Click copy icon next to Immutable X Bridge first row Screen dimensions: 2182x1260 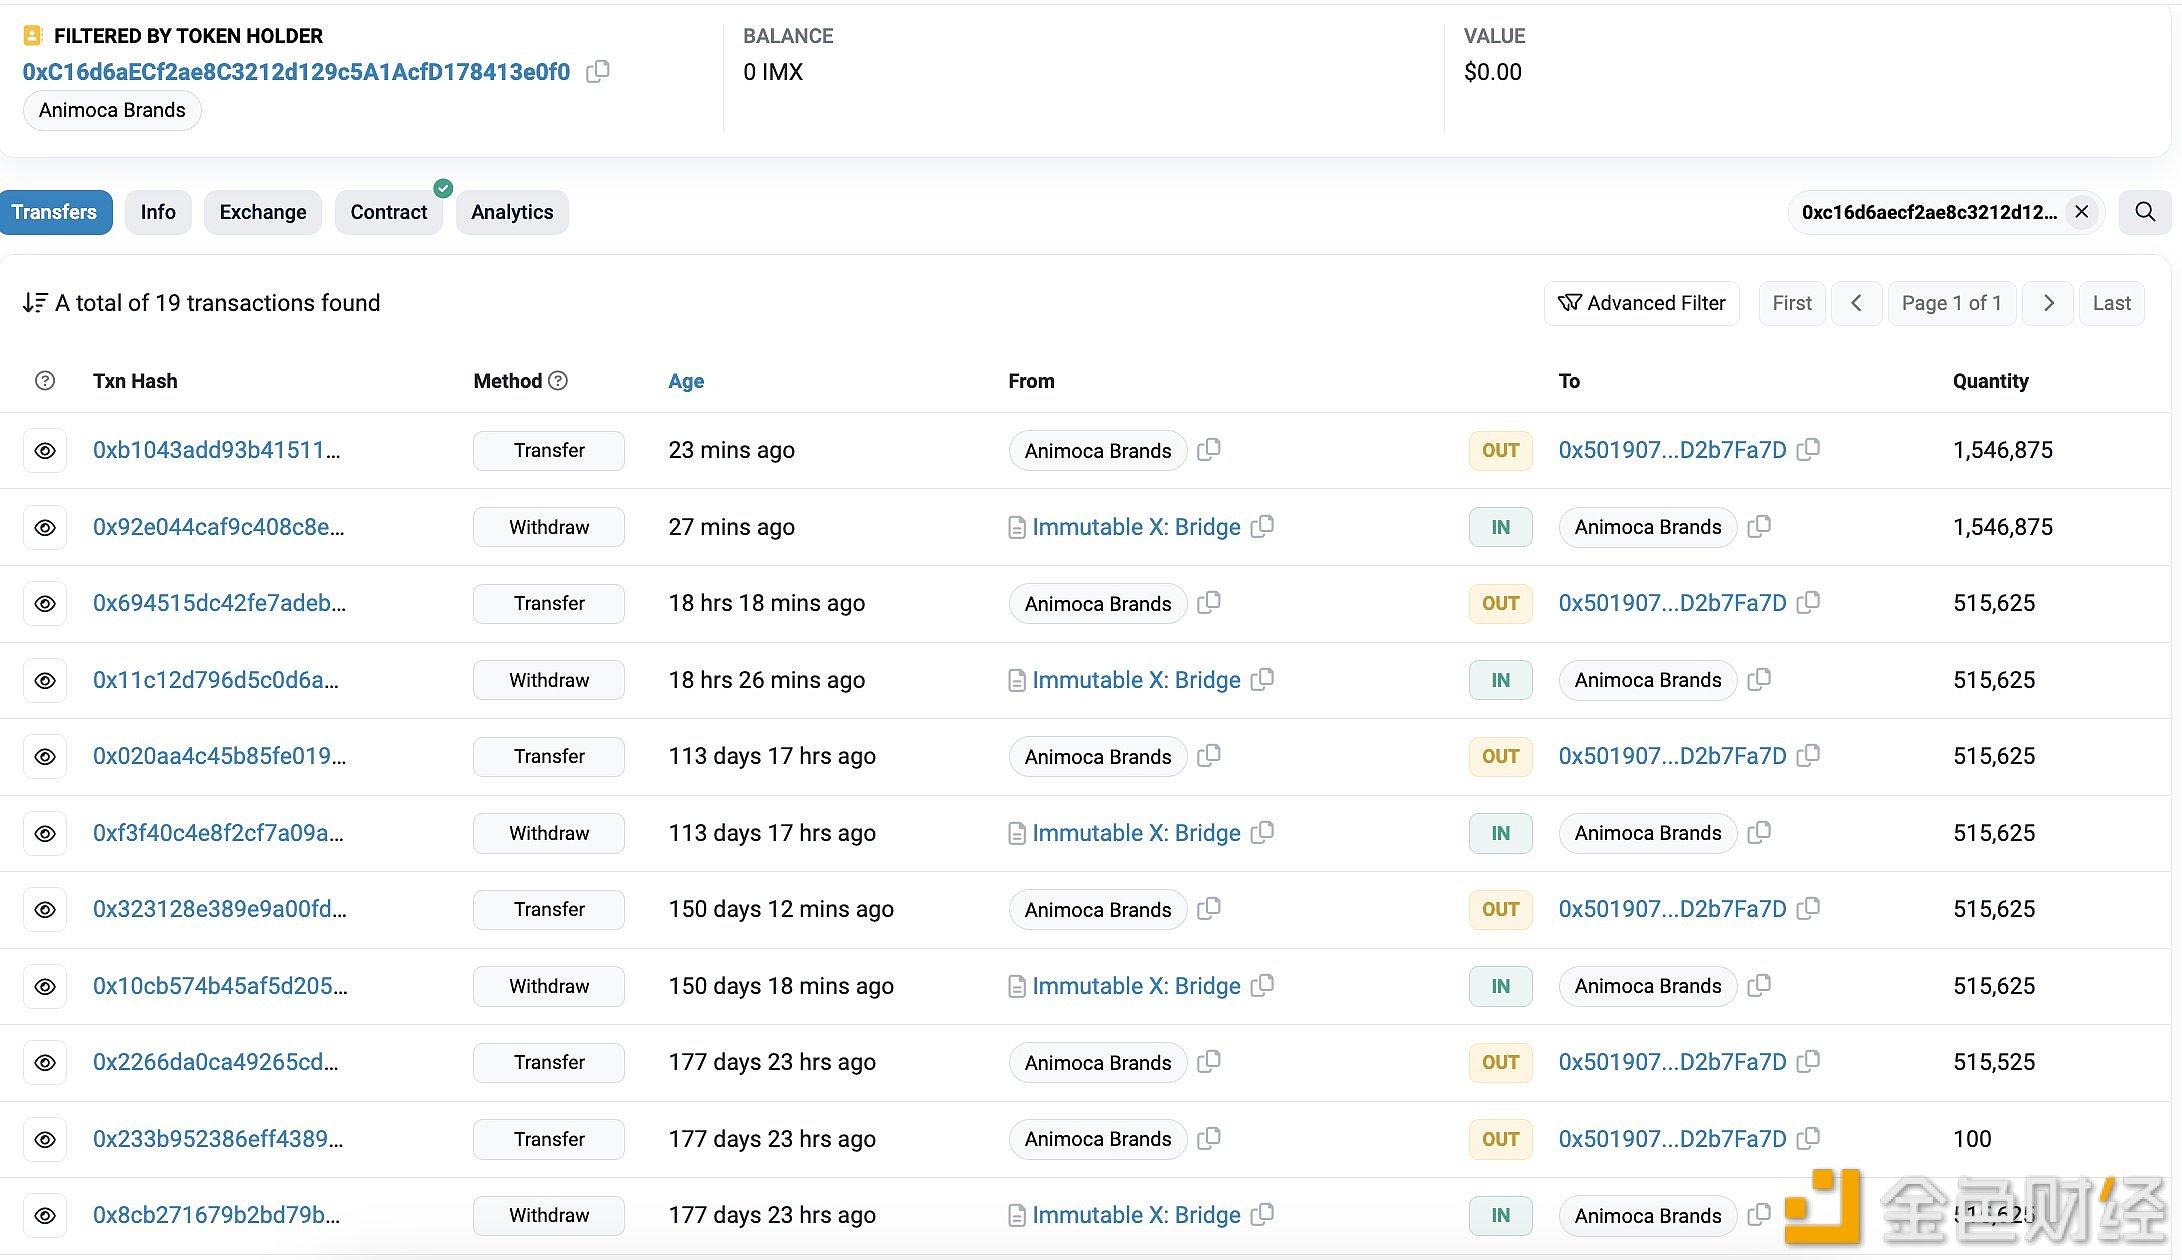click(1266, 526)
